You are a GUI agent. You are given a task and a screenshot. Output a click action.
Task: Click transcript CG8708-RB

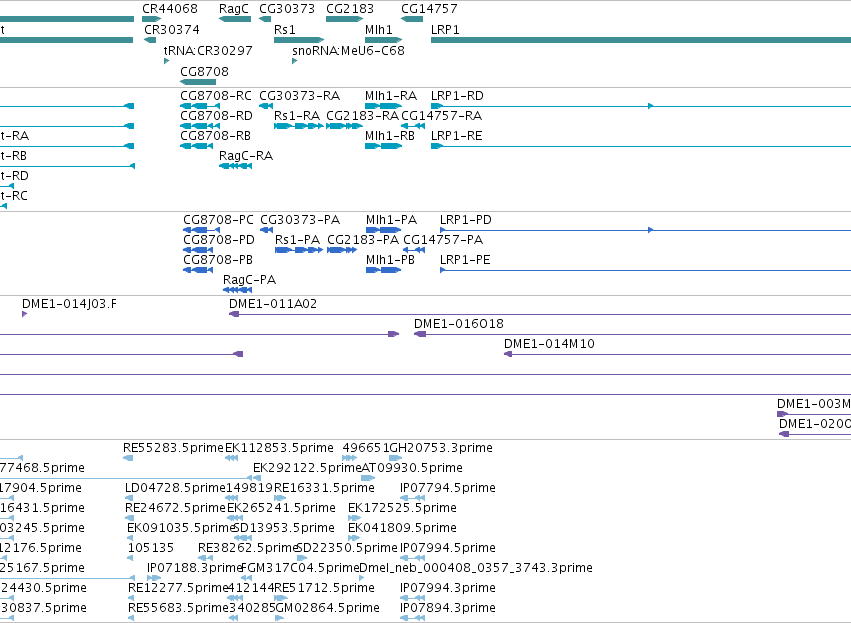[x=215, y=136]
